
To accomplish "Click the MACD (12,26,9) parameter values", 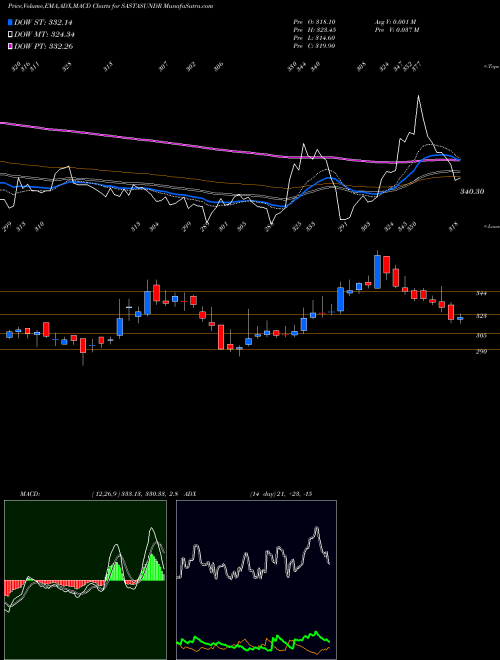I will click(x=136, y=494).
